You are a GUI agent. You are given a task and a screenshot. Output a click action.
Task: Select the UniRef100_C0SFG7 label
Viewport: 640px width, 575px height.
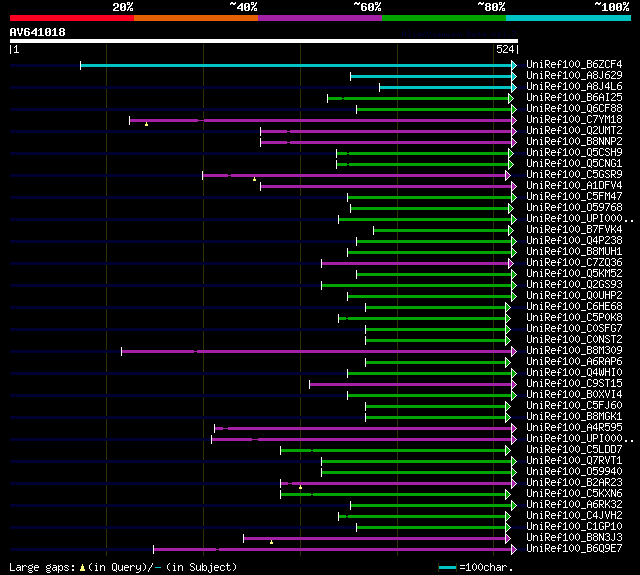(574, 329)
